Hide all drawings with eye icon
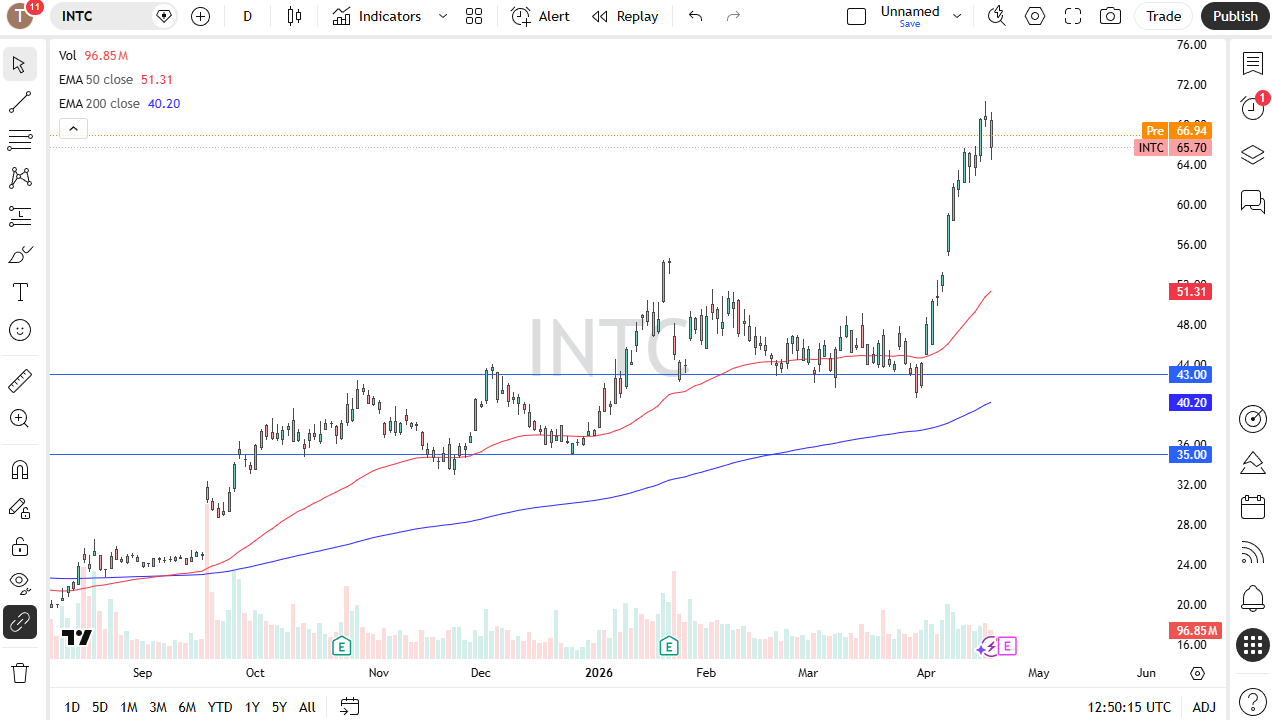 click(x=19, y=584)
